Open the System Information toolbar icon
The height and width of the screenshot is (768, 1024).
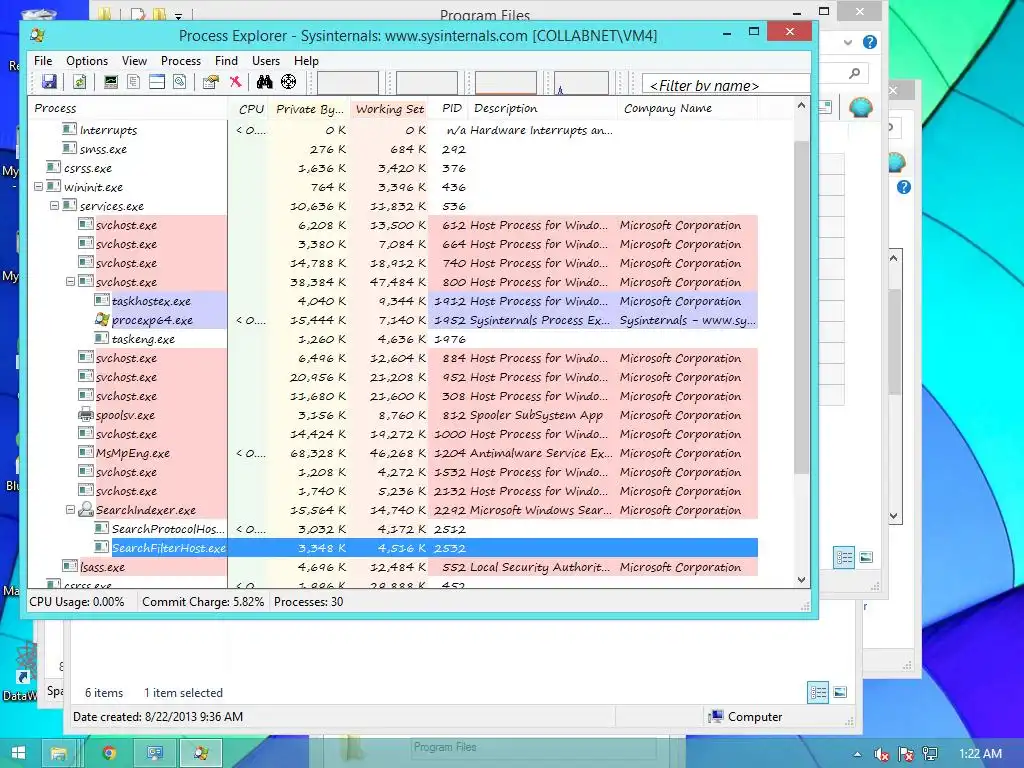111,82
